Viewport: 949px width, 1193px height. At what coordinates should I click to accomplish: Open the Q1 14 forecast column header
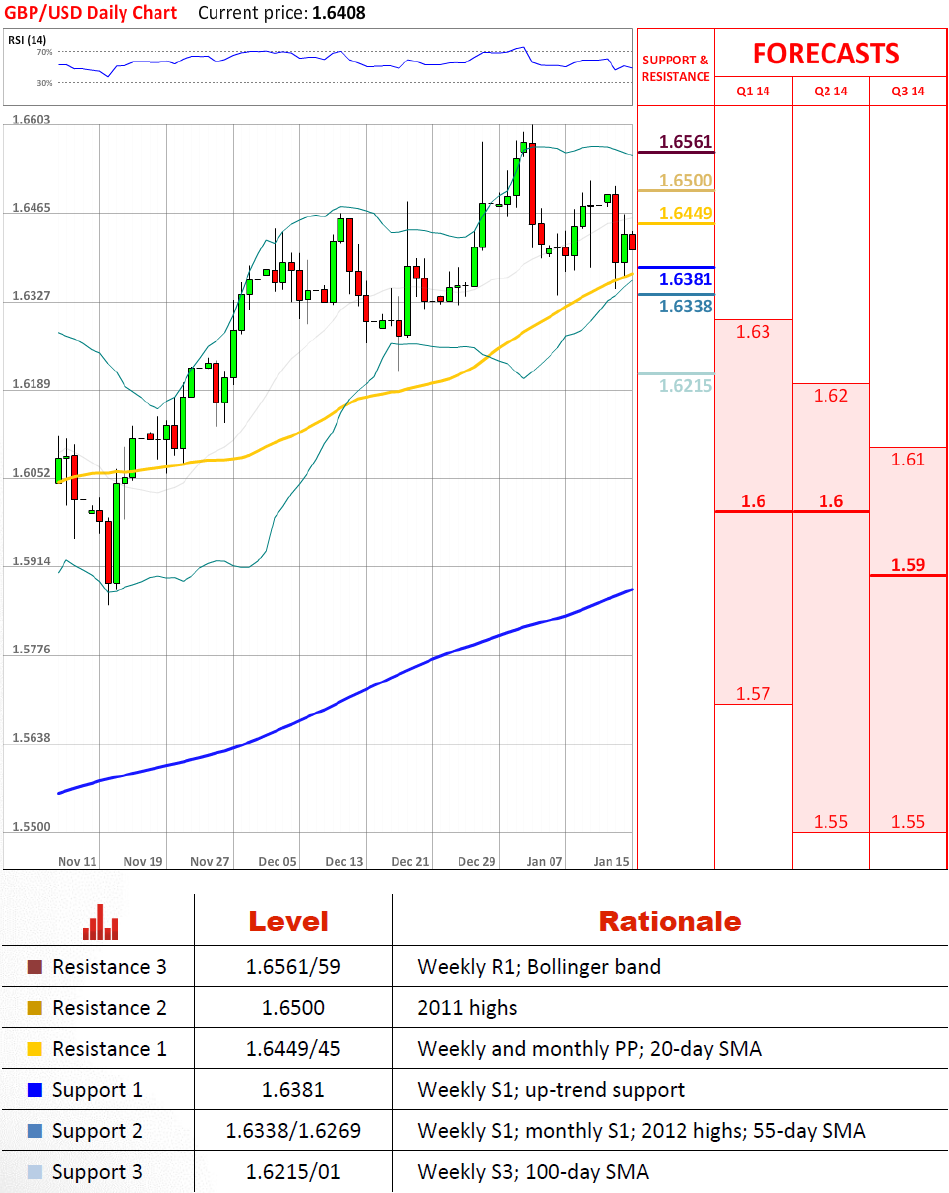click(753, 91)
